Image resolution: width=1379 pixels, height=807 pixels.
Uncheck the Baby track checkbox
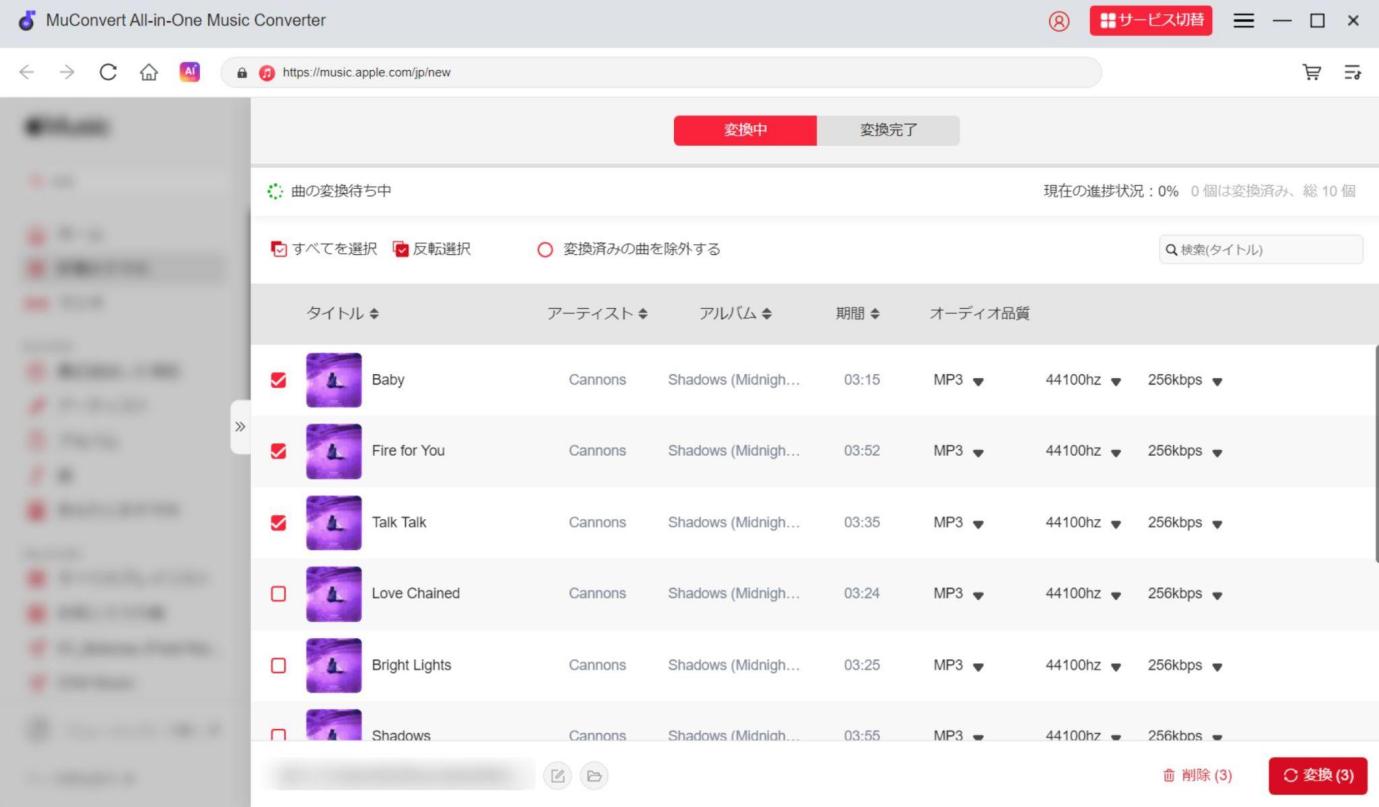pos(279,380)
